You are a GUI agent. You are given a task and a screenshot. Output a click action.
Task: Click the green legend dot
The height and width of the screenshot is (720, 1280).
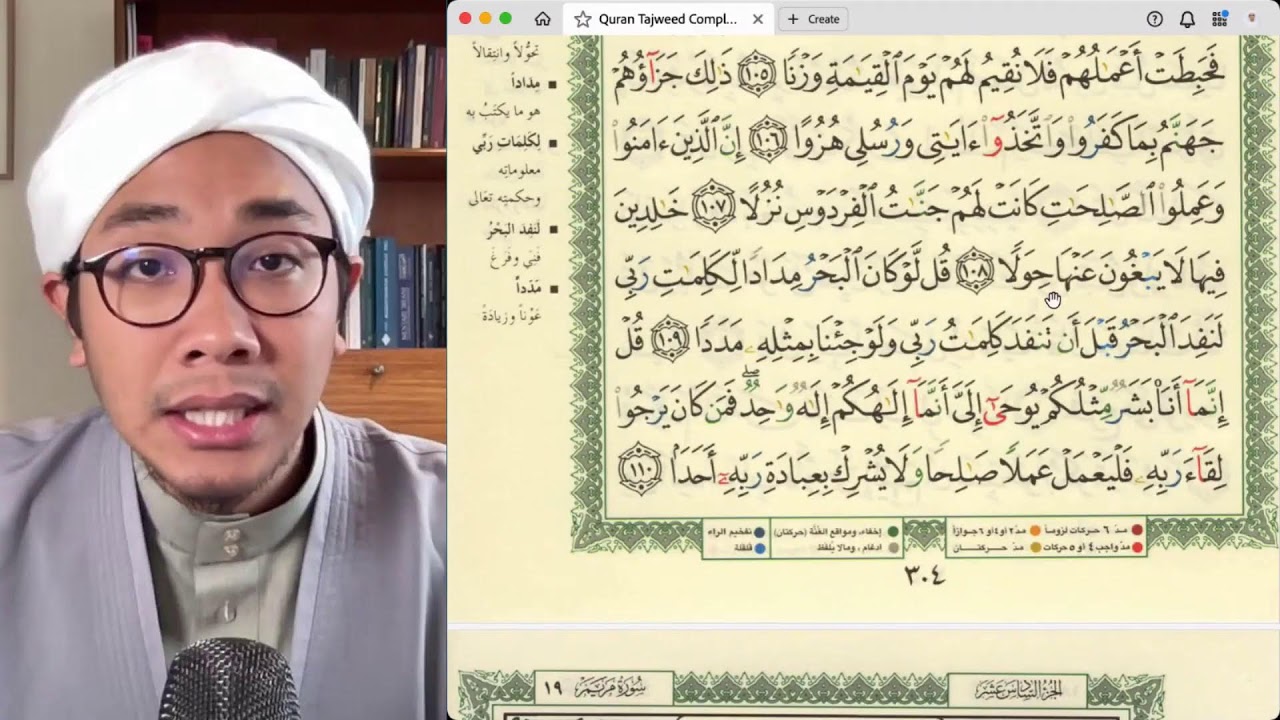893,531
